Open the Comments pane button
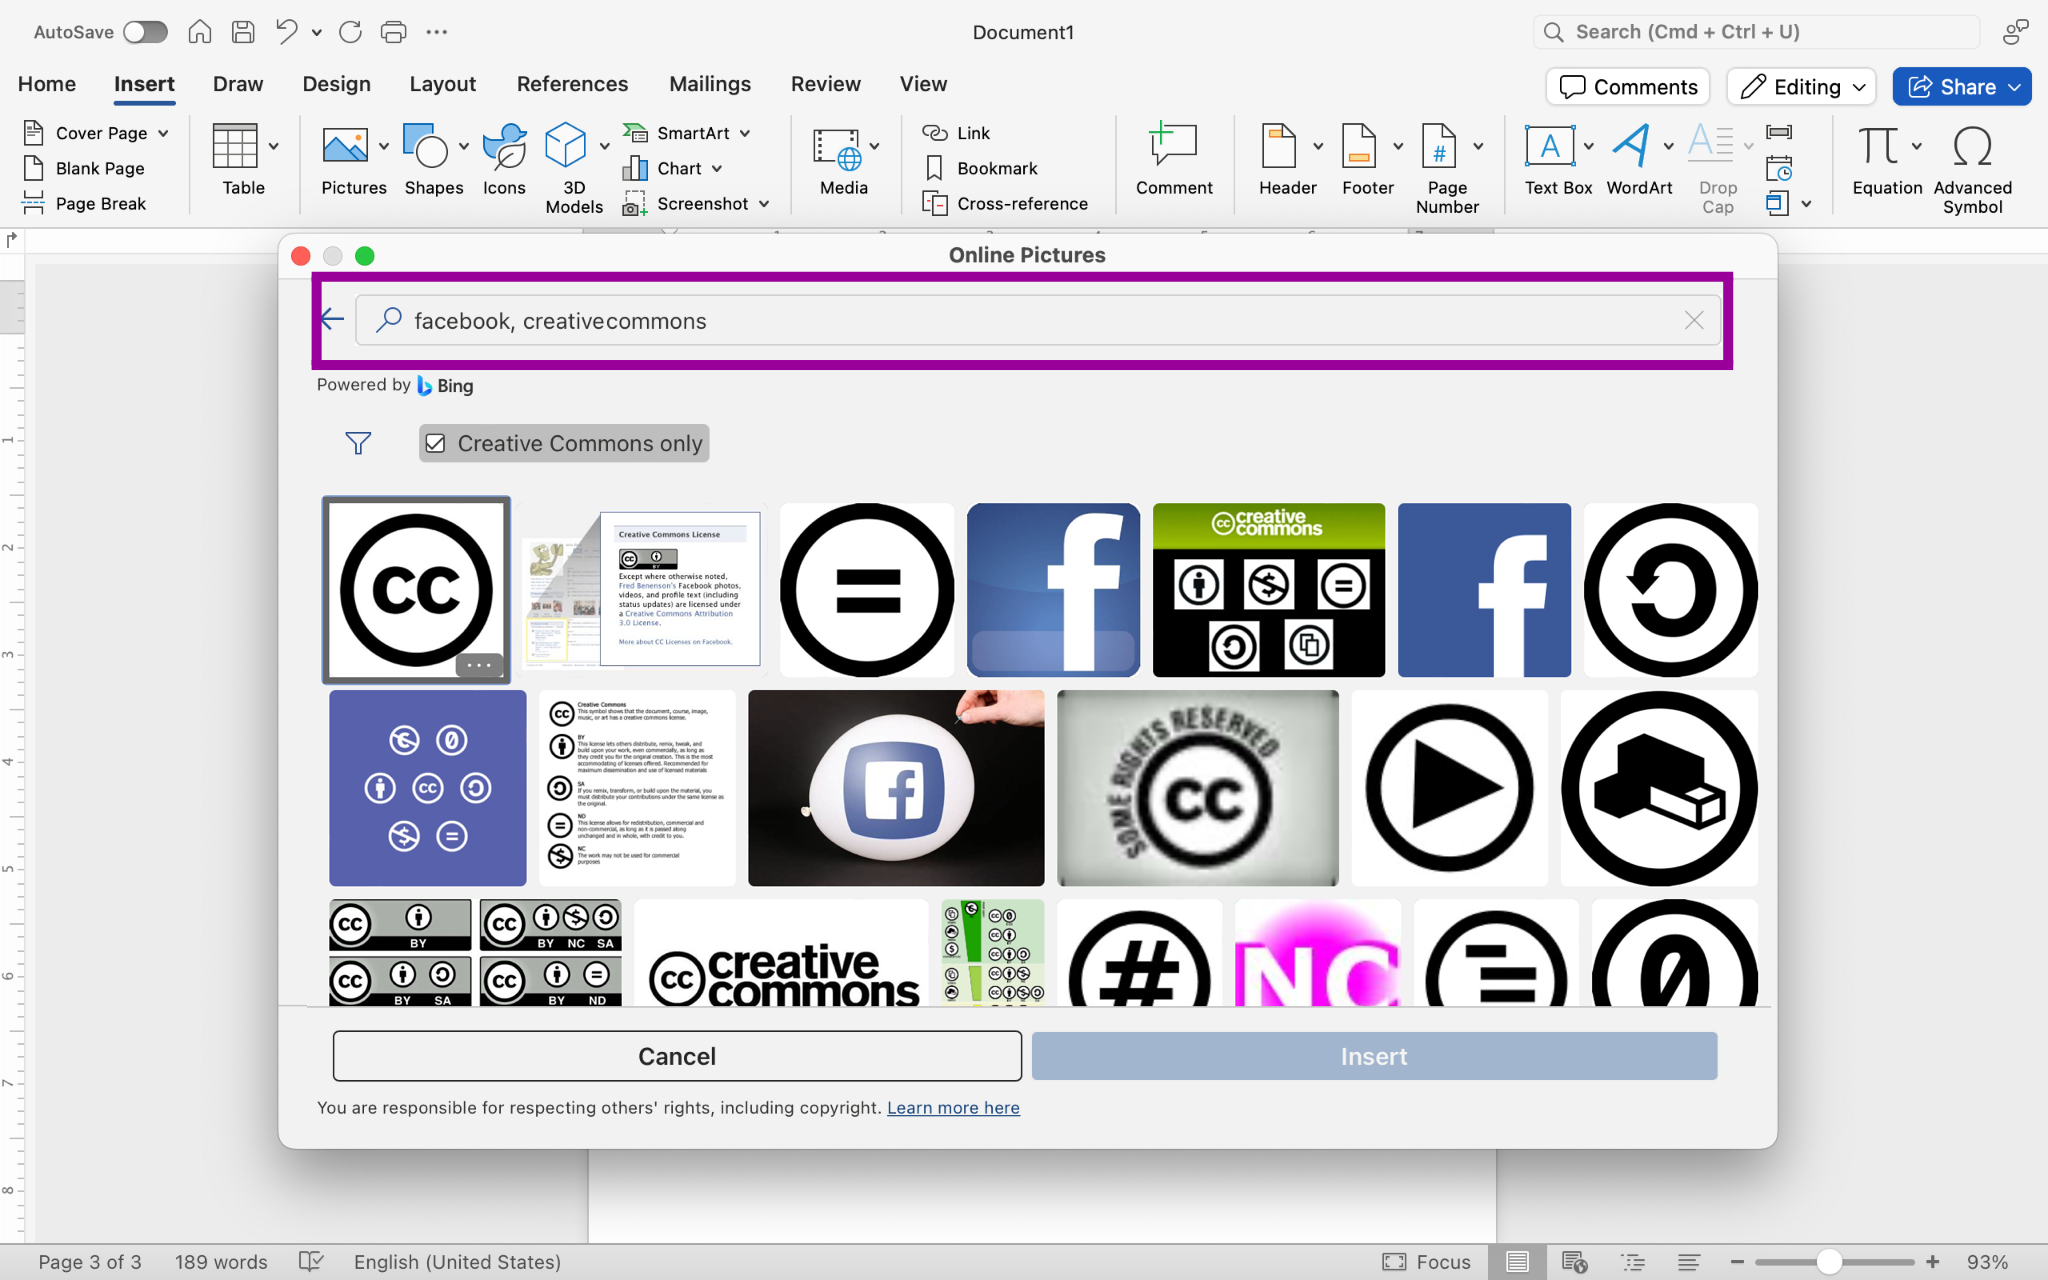2048x1280 pixels. tap(1628, 87)
